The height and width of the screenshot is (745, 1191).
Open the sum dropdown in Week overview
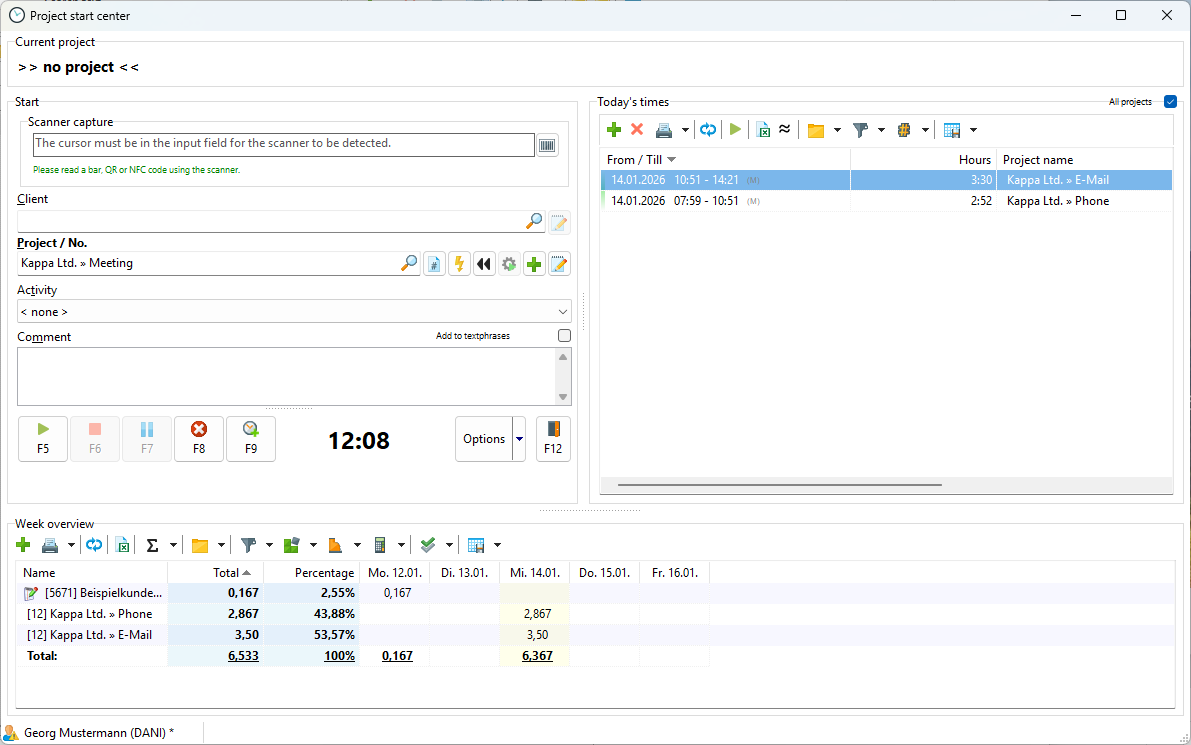173,546
